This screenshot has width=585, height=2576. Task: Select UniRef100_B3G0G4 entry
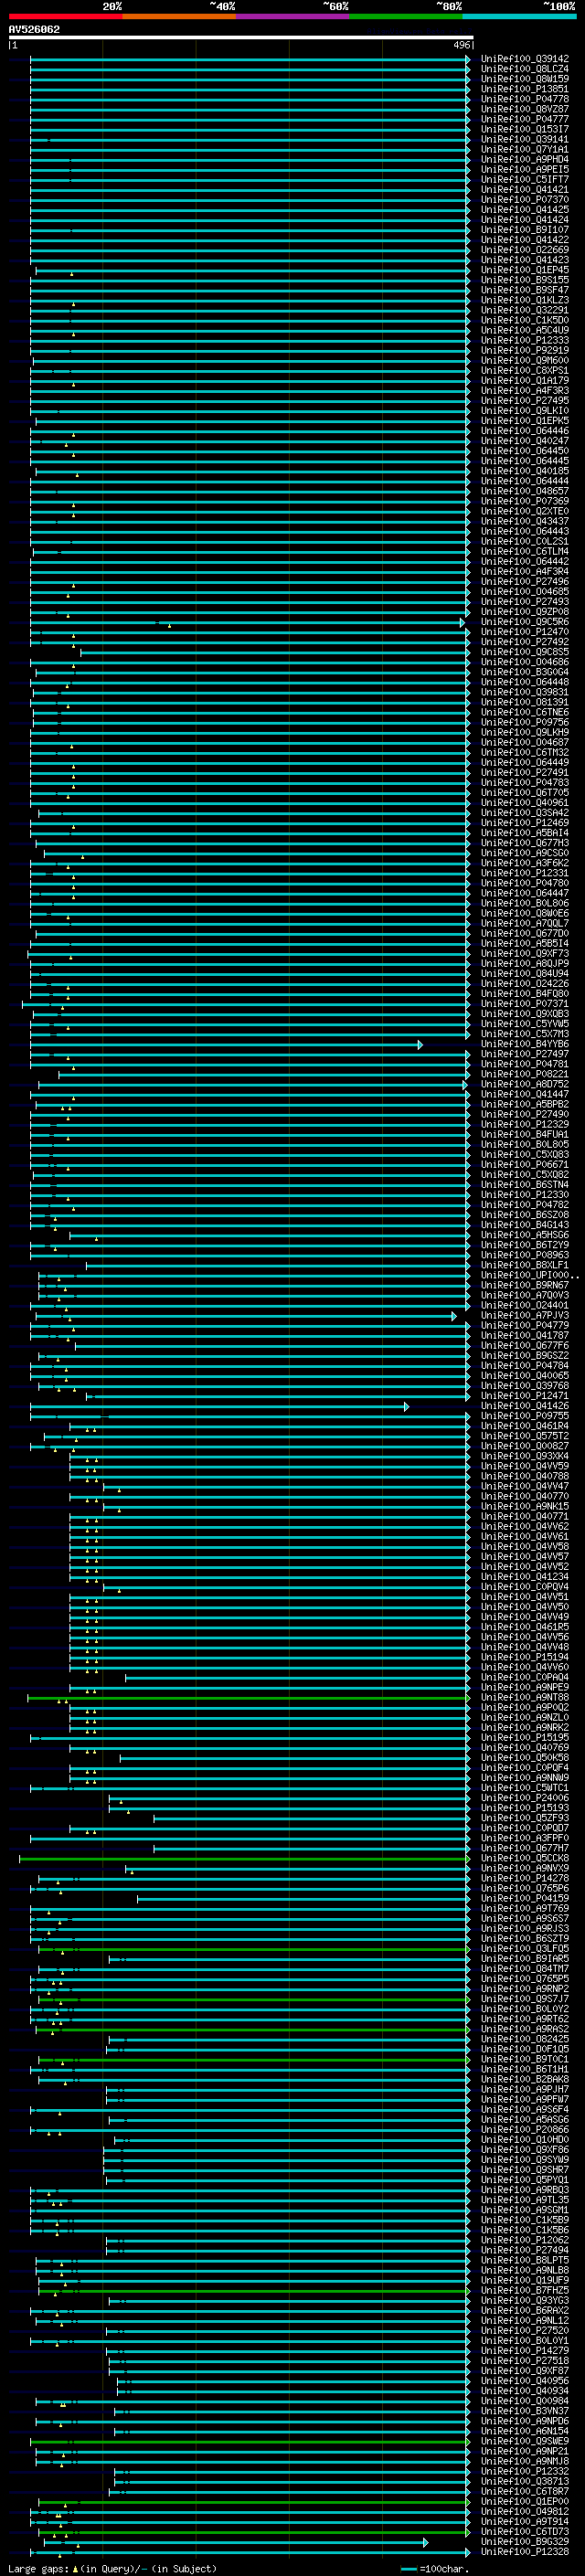(525, 672)
